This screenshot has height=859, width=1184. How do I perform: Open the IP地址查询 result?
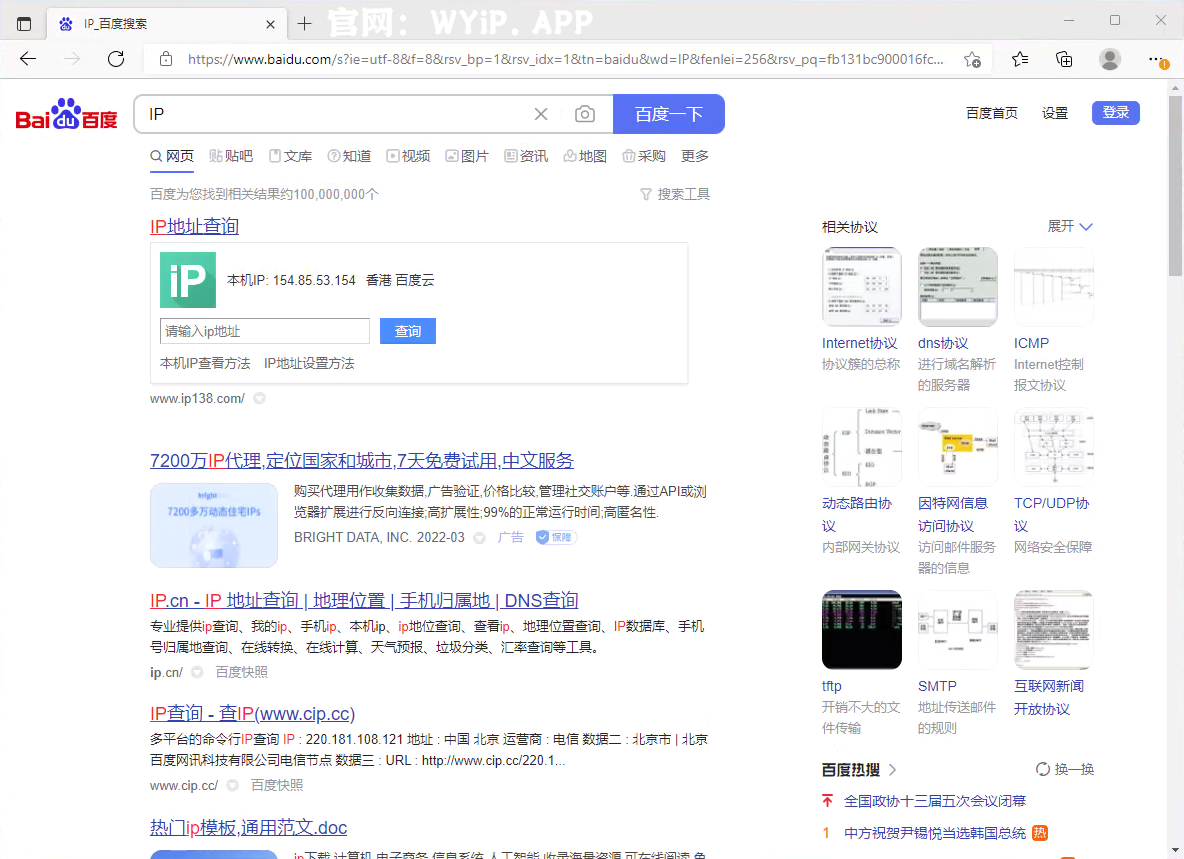coord(194,226)
